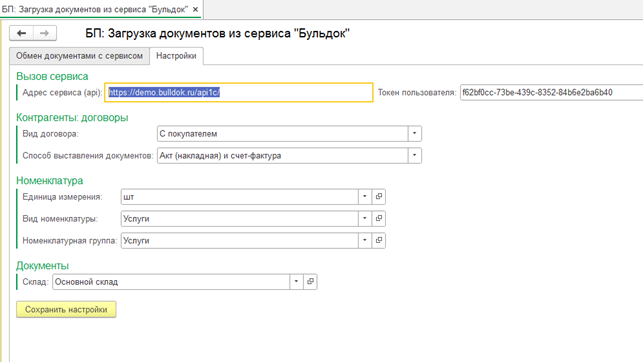The image size is (643, 362).
Task: Go back with the left arrow button
Action: (x=21, y=33)
